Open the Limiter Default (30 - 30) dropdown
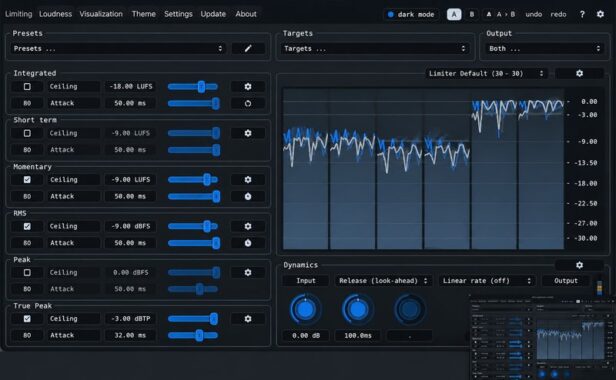Screen dimensions: 616x380 [x=486, y=73]
